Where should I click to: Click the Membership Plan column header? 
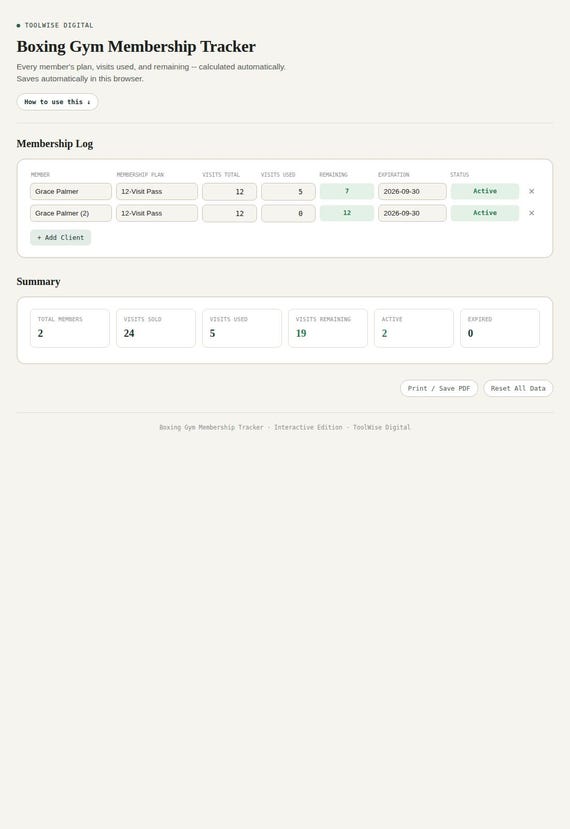click(140, 174)
